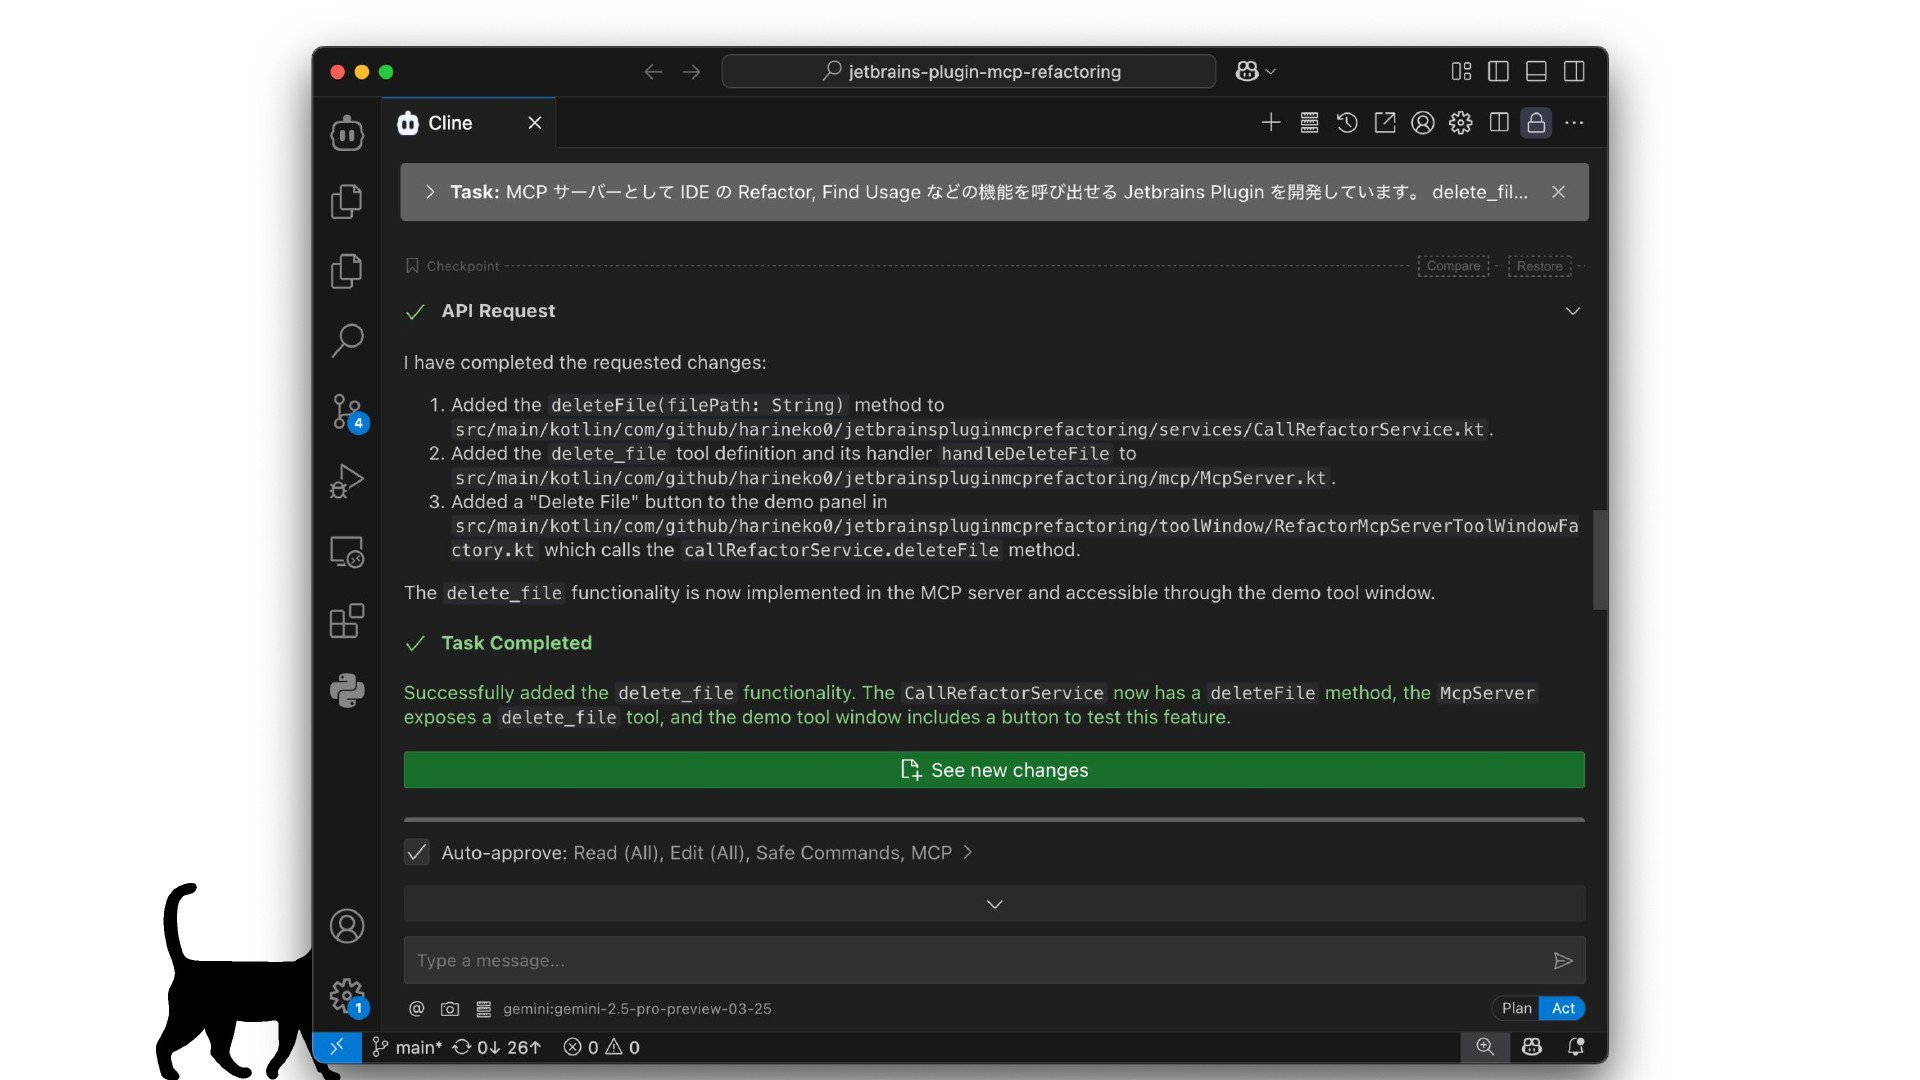The image size is (1920, 1080).
Task: Collapse the API Request details chevron
Action: (x=1572, y=311)
